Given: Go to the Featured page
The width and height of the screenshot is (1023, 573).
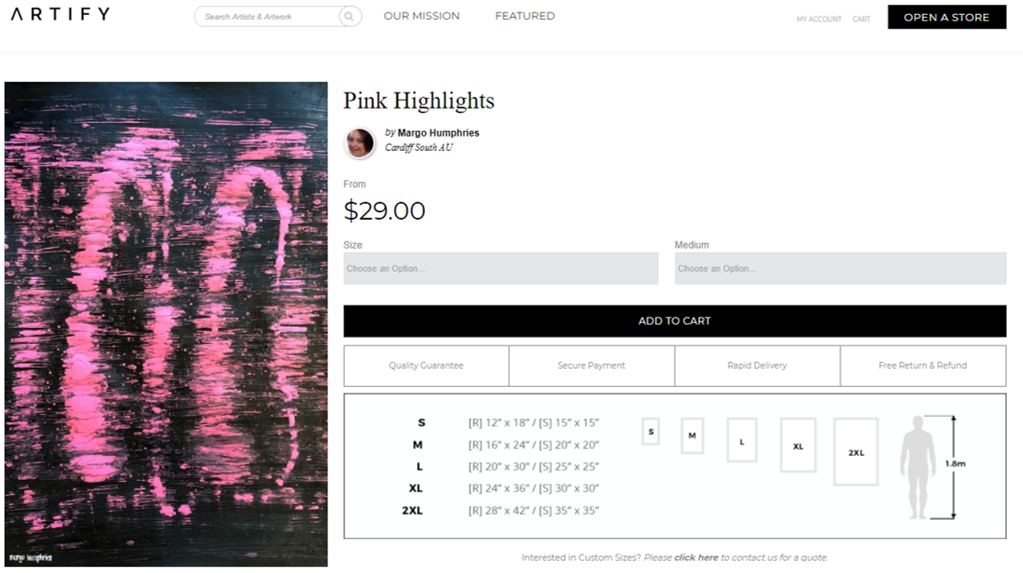Looking at the screenshot, I should click(x=525, y=16).
